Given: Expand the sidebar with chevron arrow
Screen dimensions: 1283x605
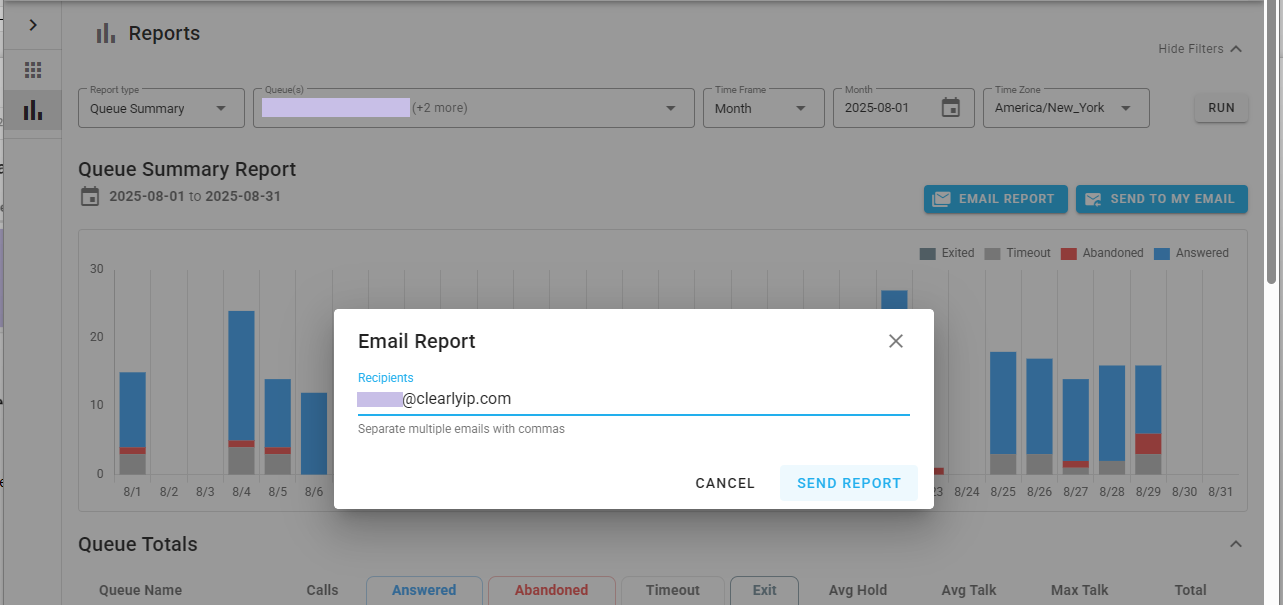Looking at the screenshot, I should pyautogui.click(x=32, y=25).
